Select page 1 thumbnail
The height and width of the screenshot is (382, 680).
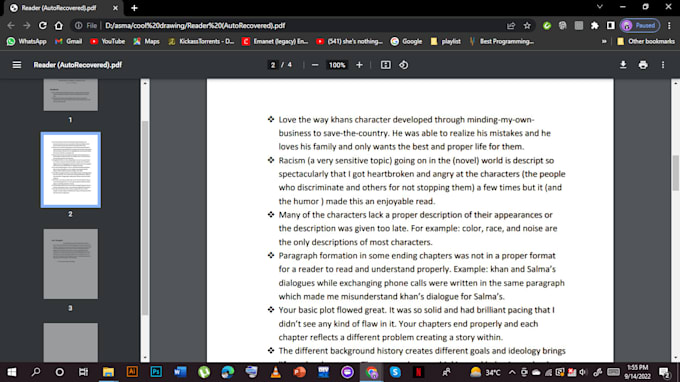(x=71, y=95)
